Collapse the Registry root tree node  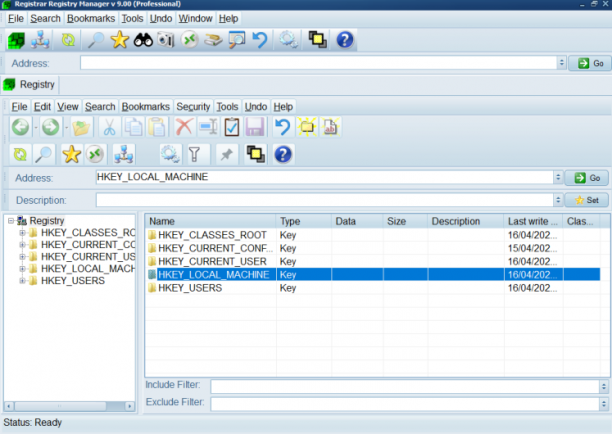pyautogui.click(x=11, y=221)
